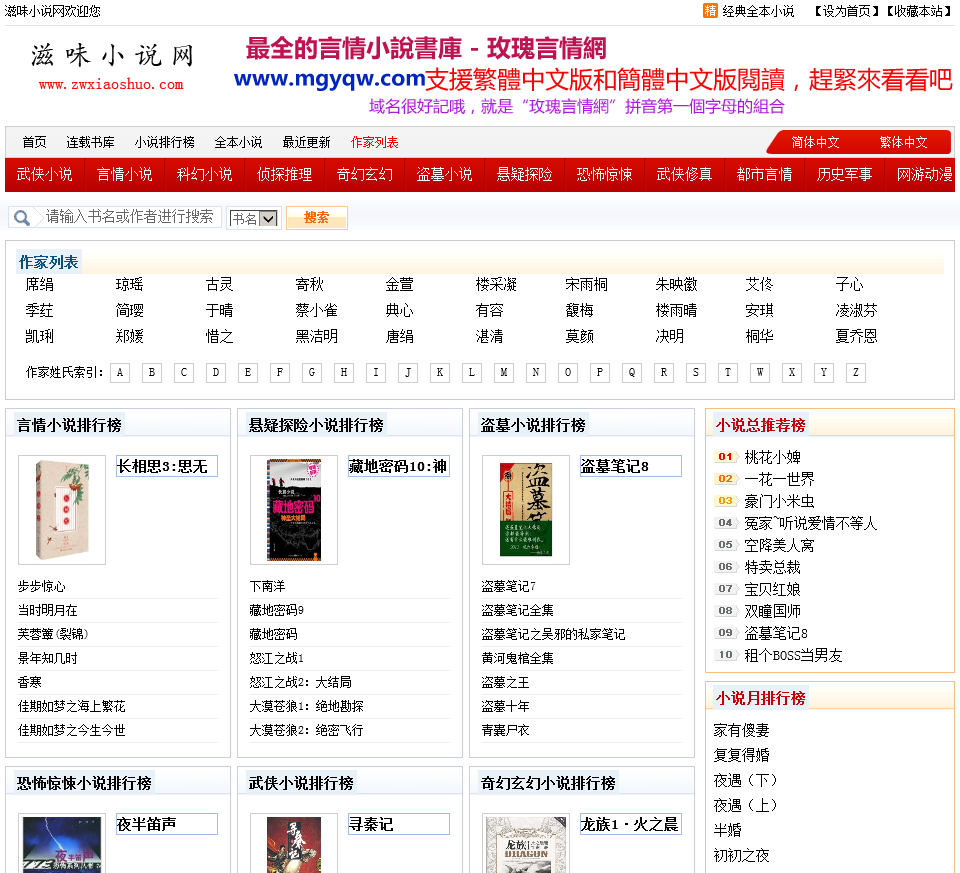Image resolution: width=960 pixels, height=873 pixels.
Task: Click the search magnifier icon
Action: click(x=22, y=218)
